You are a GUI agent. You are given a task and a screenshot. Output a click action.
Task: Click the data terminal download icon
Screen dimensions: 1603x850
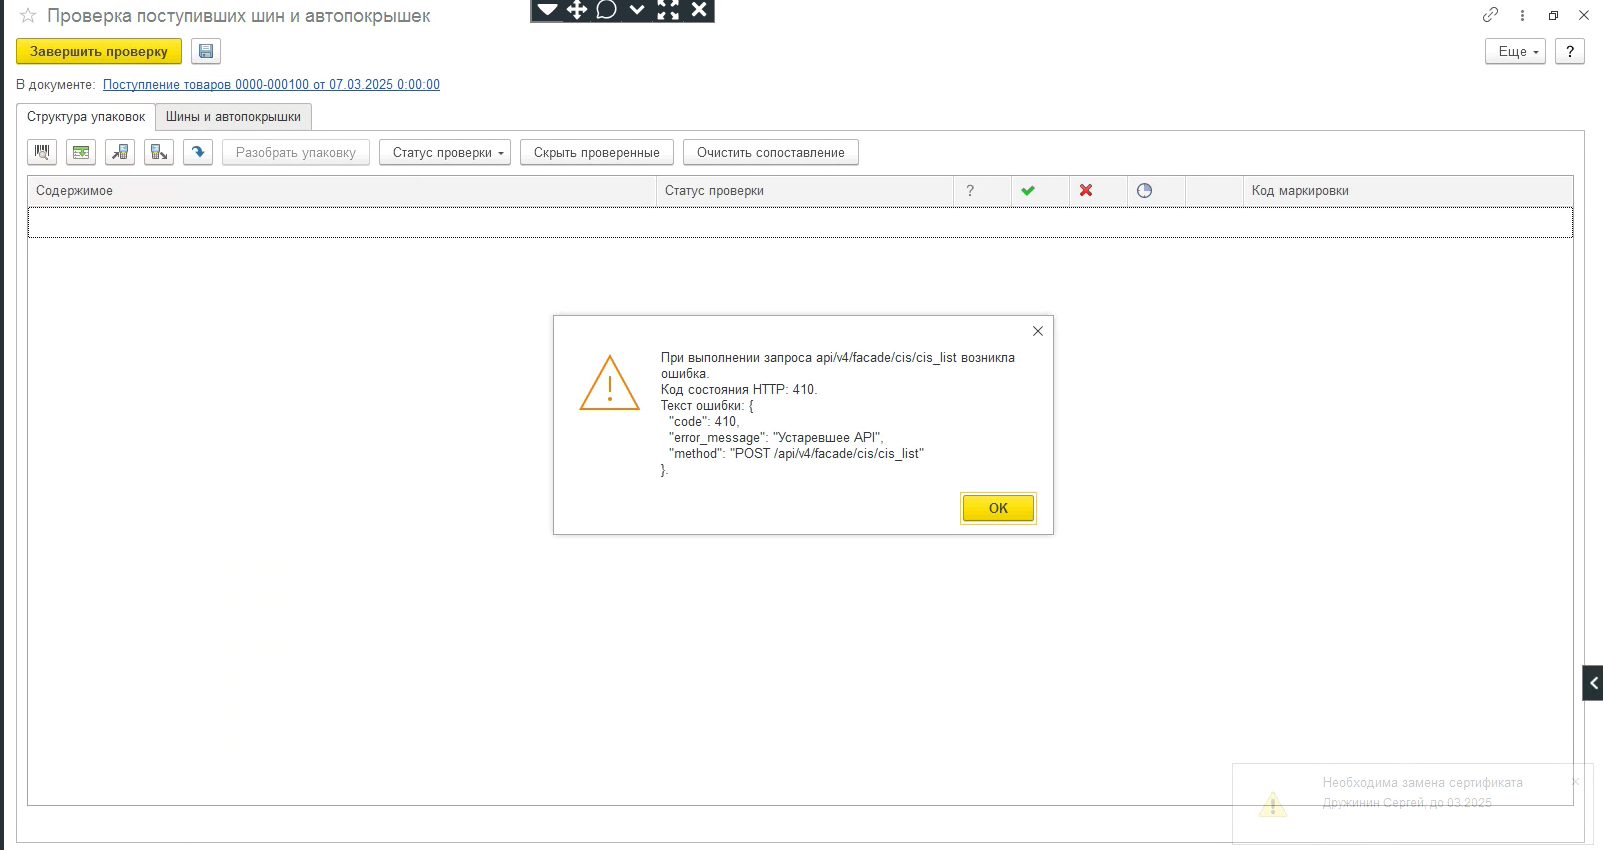pyautogui.click(x=159, y=152)
